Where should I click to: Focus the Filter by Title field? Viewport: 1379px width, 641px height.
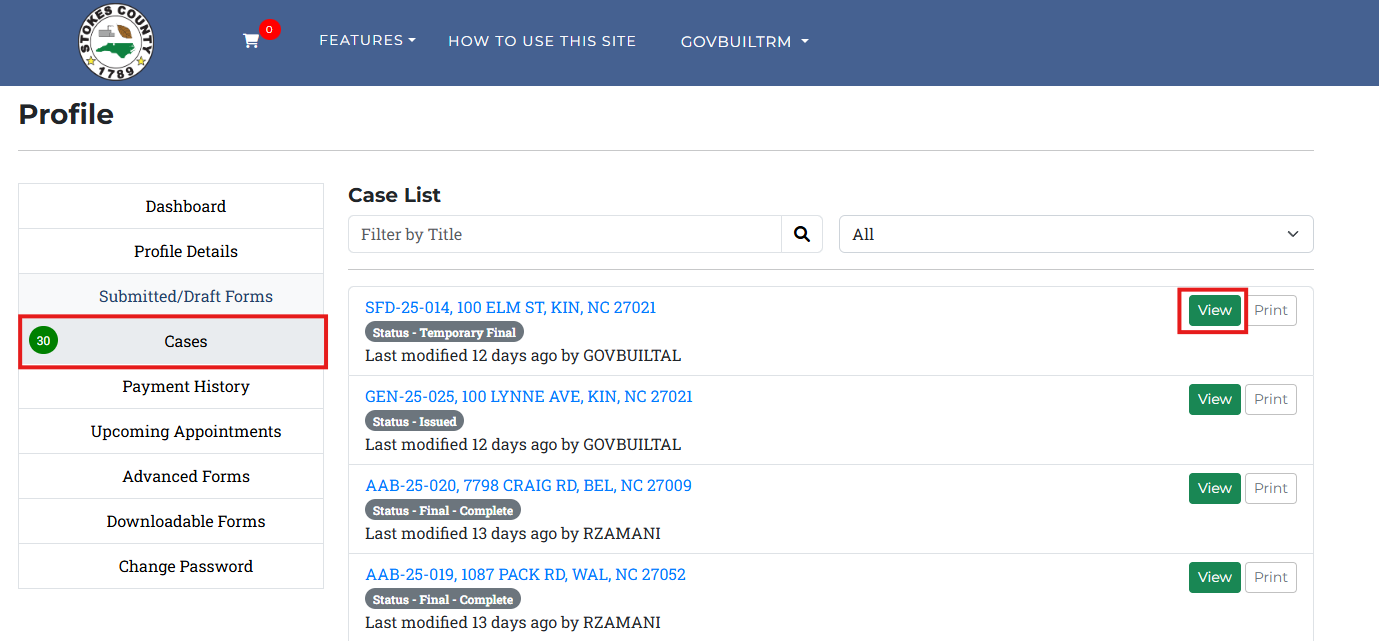coord(565,234)
